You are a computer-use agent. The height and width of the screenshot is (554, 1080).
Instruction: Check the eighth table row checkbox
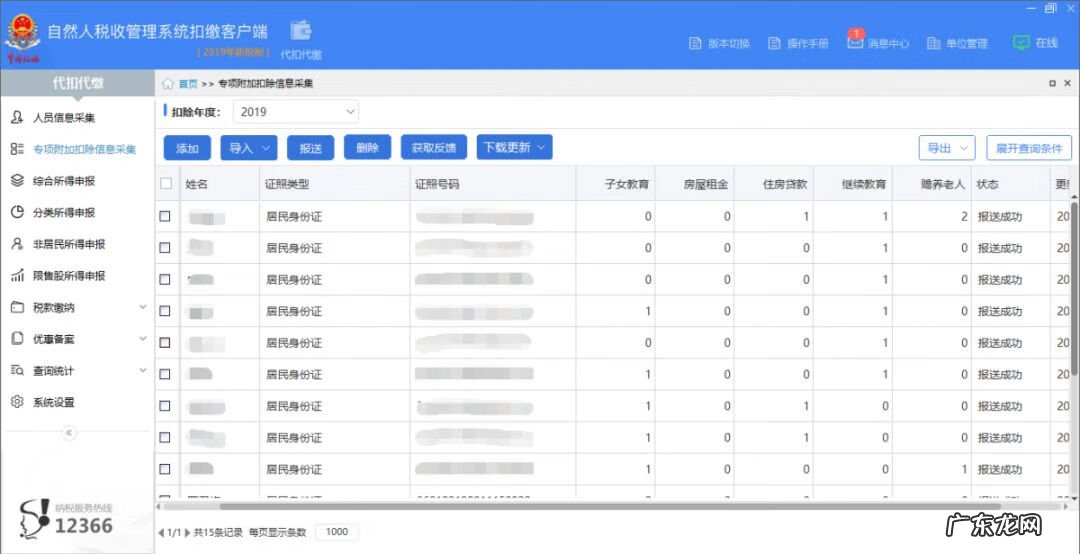click(165, 438)
